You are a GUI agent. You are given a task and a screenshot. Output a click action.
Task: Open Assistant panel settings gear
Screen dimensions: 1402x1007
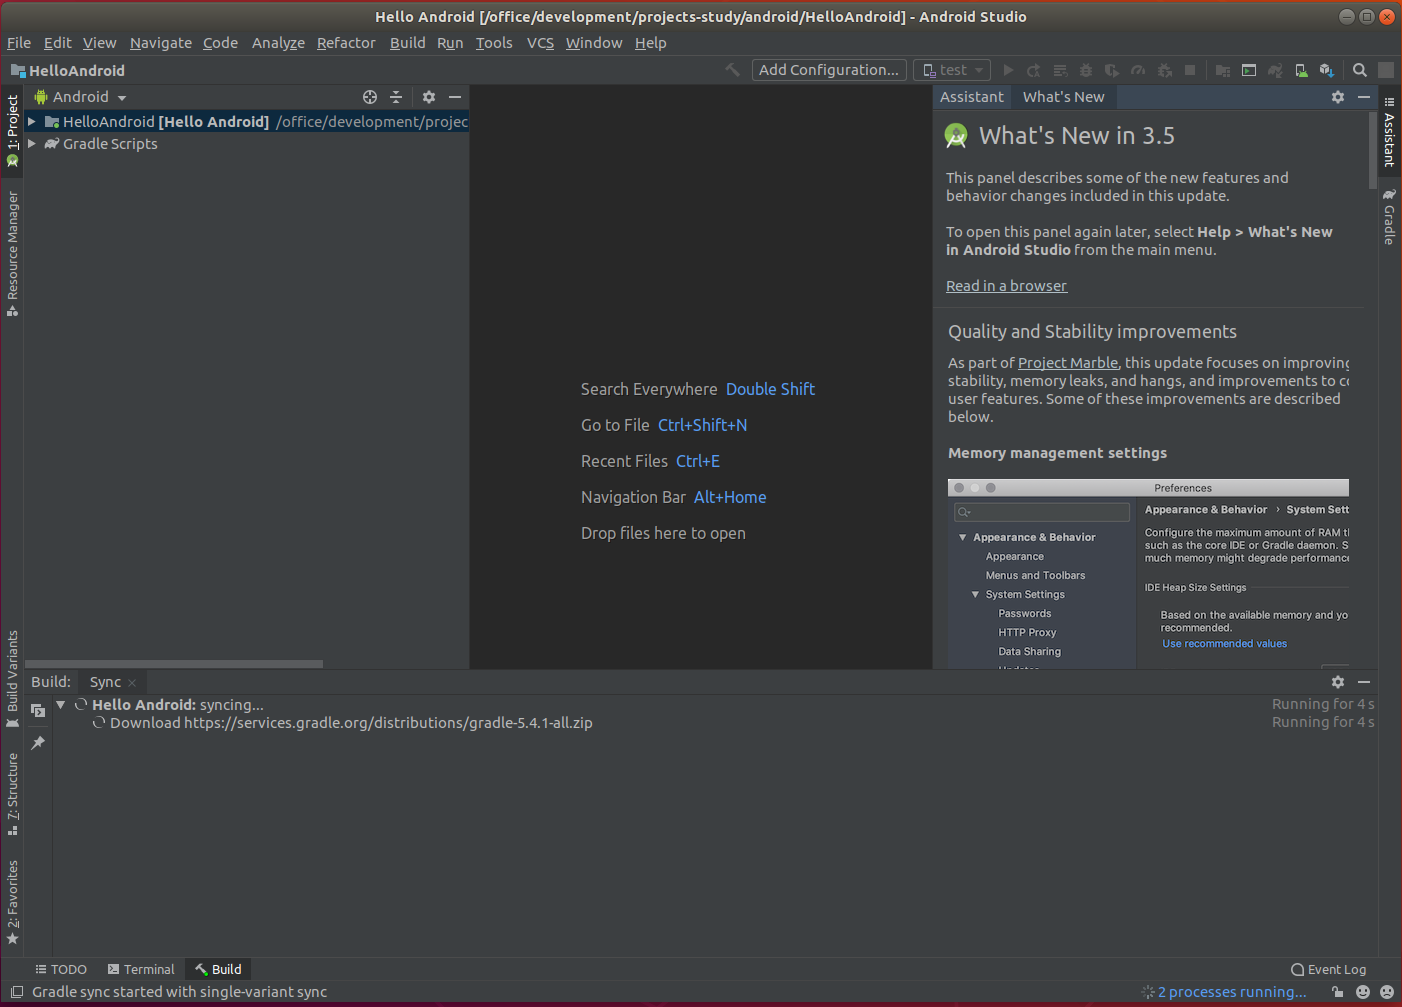point(1338,97)
